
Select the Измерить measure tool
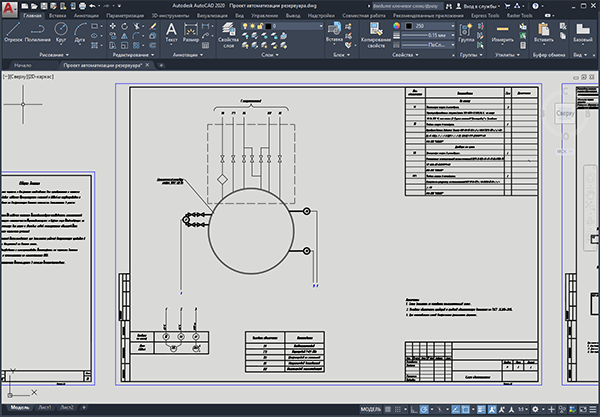coord(502,32)
